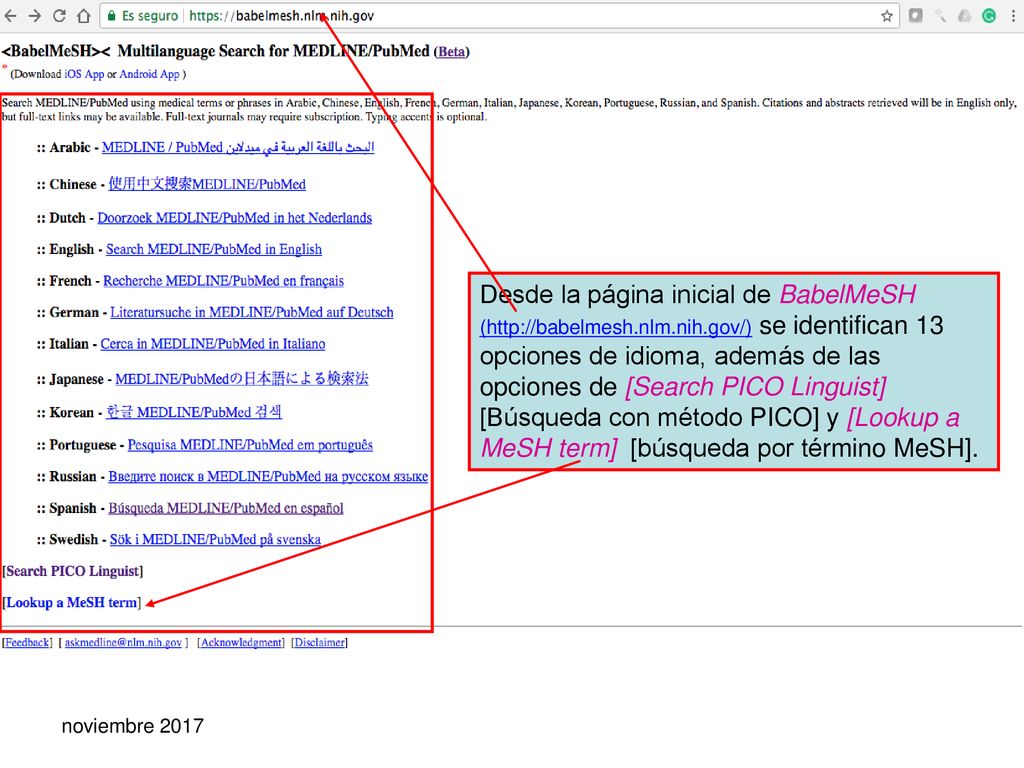Reload the page with the refresh icon

59,16
